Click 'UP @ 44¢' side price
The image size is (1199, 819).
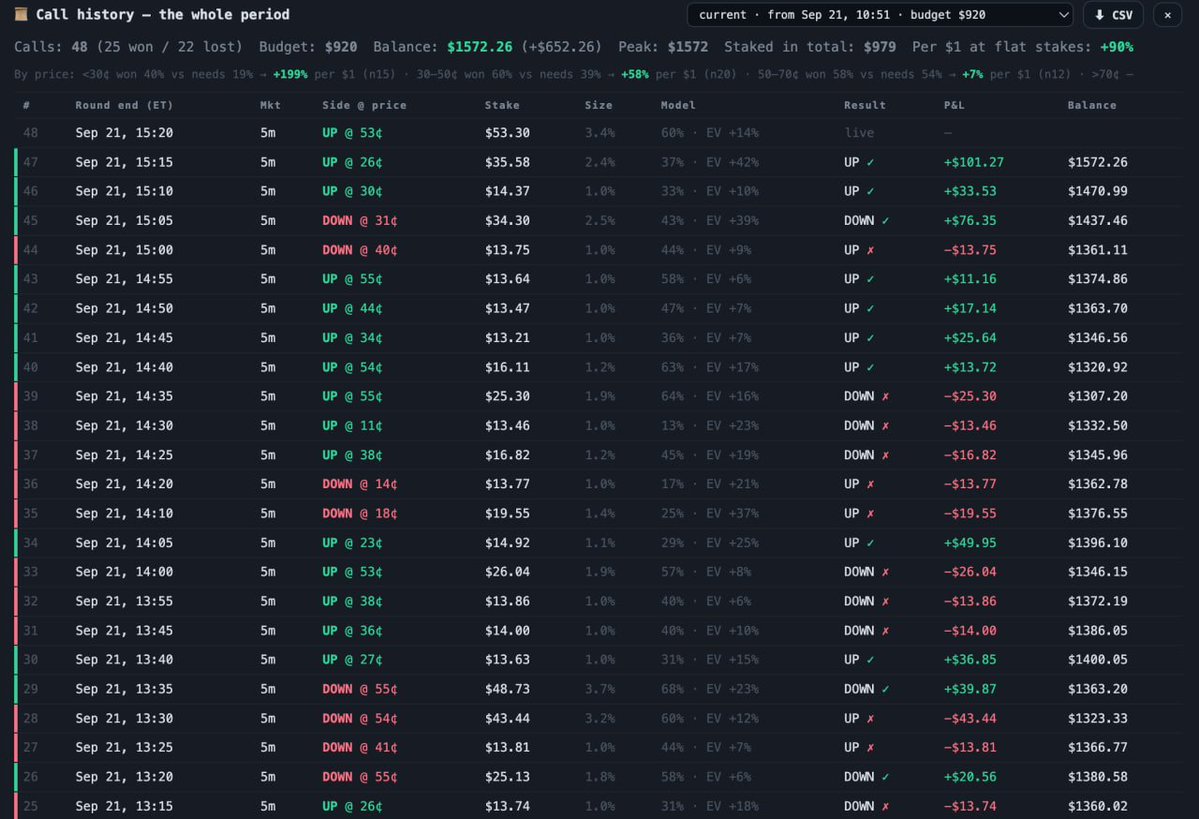pos(352,308)
